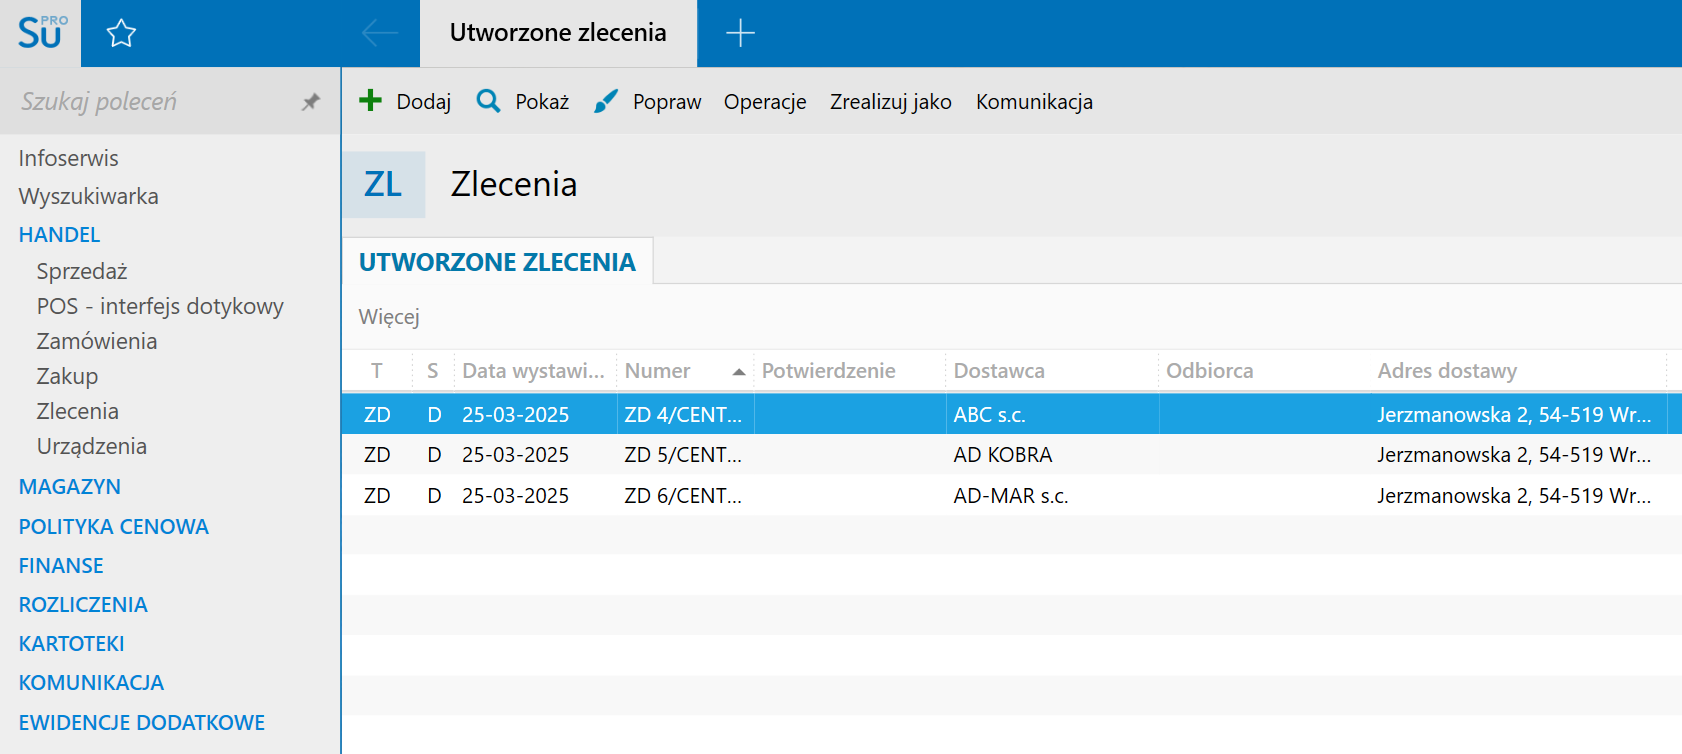Go back with the left arrow
This screenshot has width=1682, height=754.
click(380, 33)
